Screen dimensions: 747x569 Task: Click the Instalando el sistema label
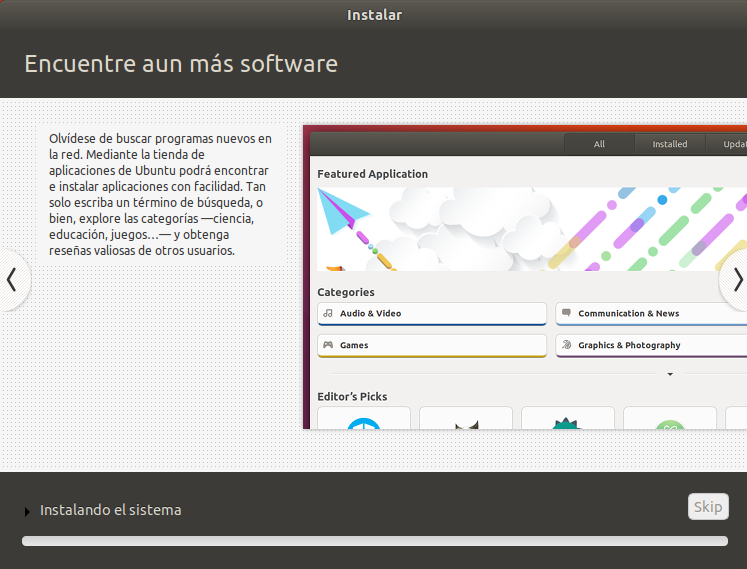(111, 510)
